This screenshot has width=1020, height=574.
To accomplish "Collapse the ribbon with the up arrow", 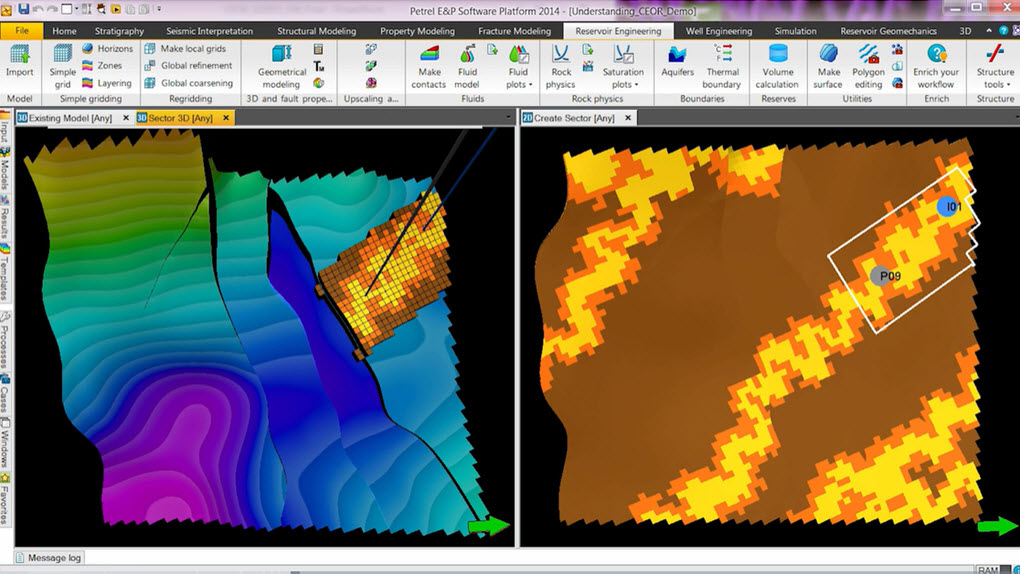I will pyautogui.click(x=989, y=31).
